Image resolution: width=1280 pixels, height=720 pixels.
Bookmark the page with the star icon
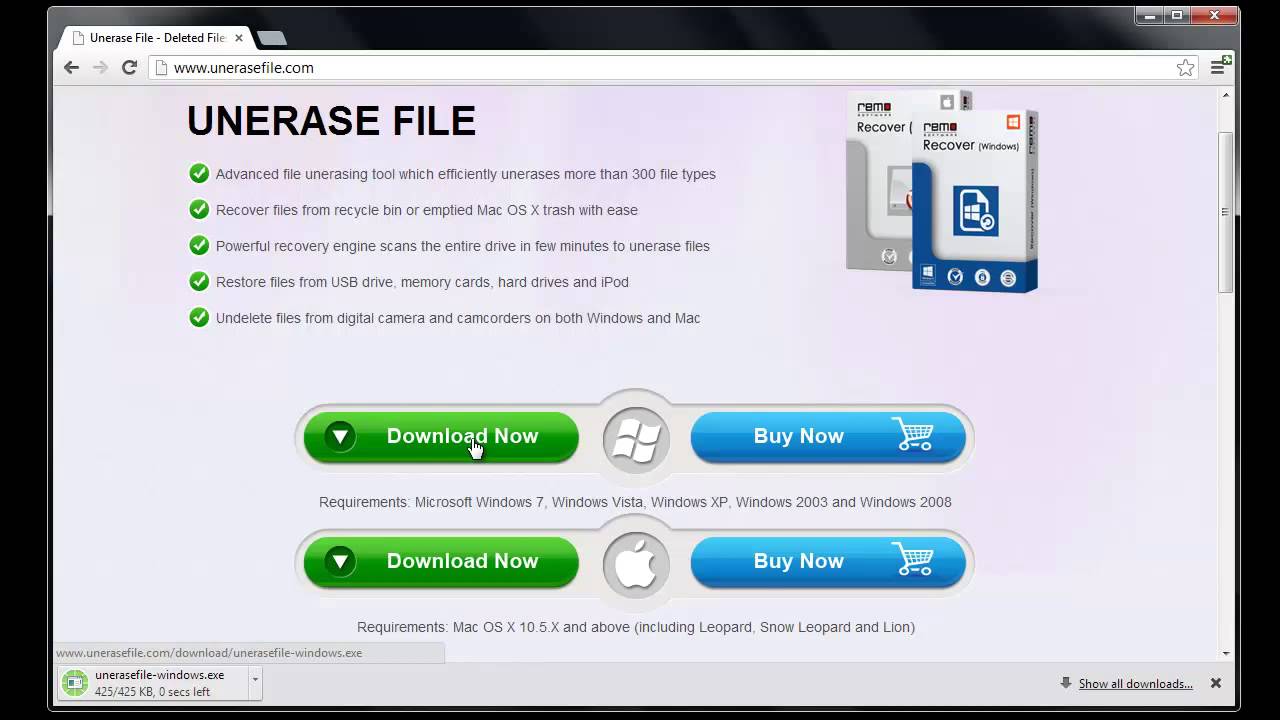[1186, 68]
